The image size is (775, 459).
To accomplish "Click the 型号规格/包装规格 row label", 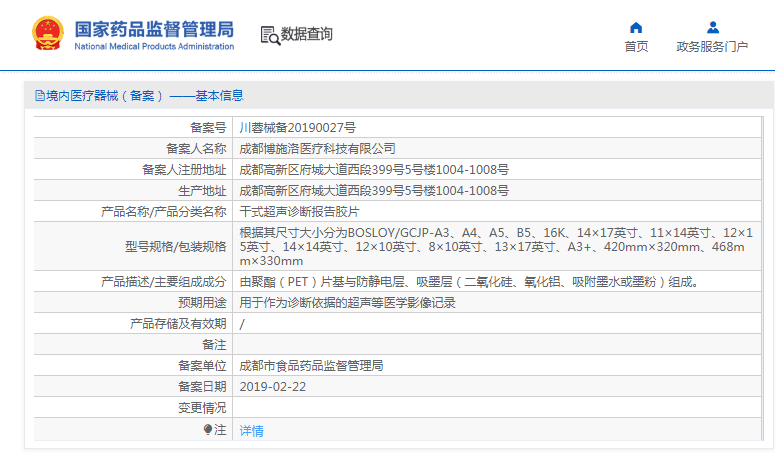I will tap(176, 246).
